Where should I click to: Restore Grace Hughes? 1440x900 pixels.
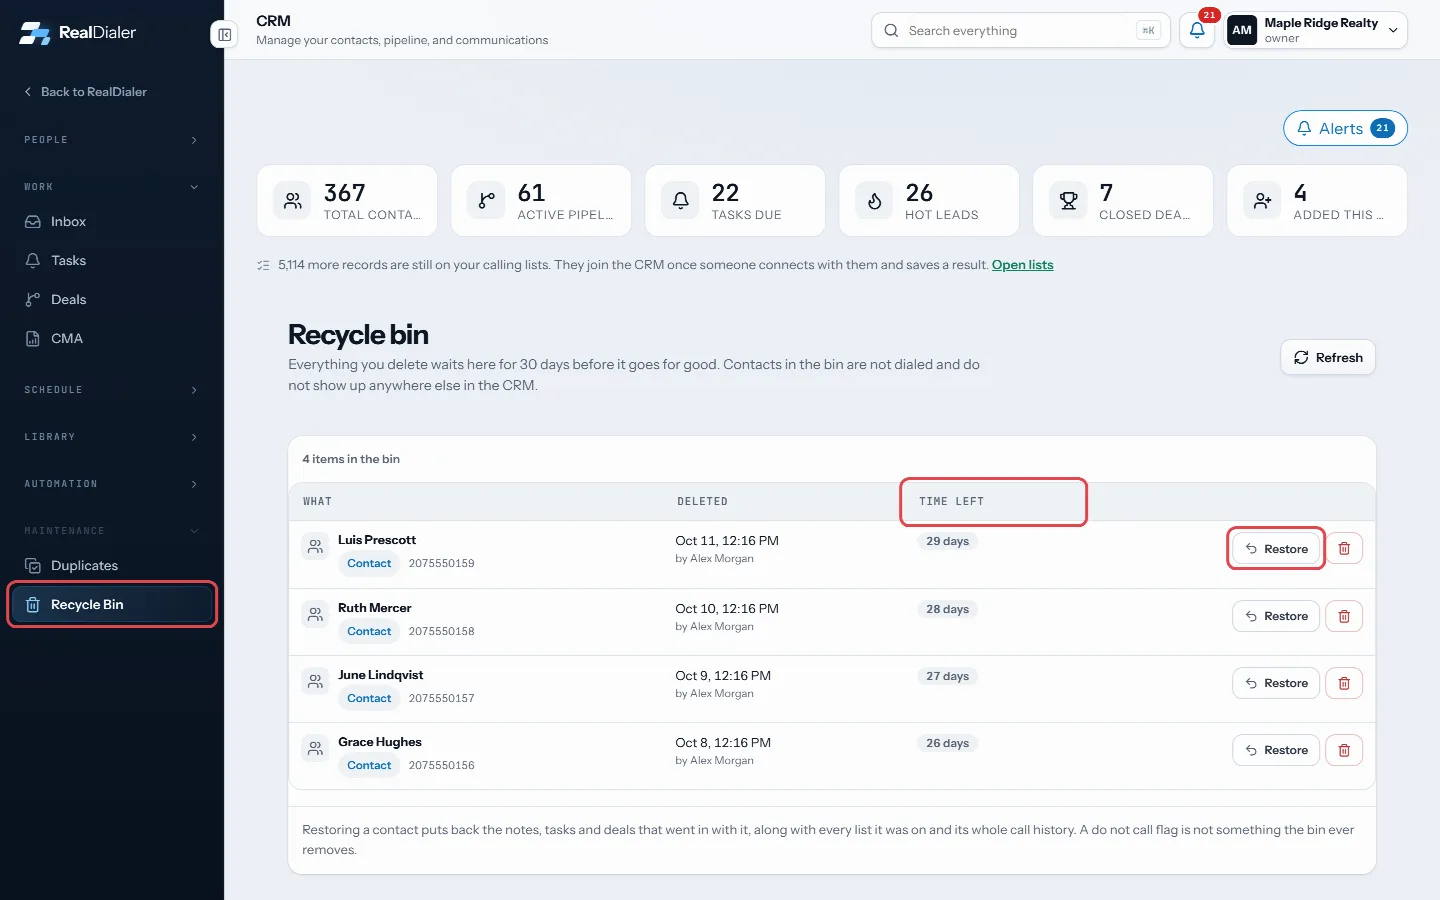1276,750
